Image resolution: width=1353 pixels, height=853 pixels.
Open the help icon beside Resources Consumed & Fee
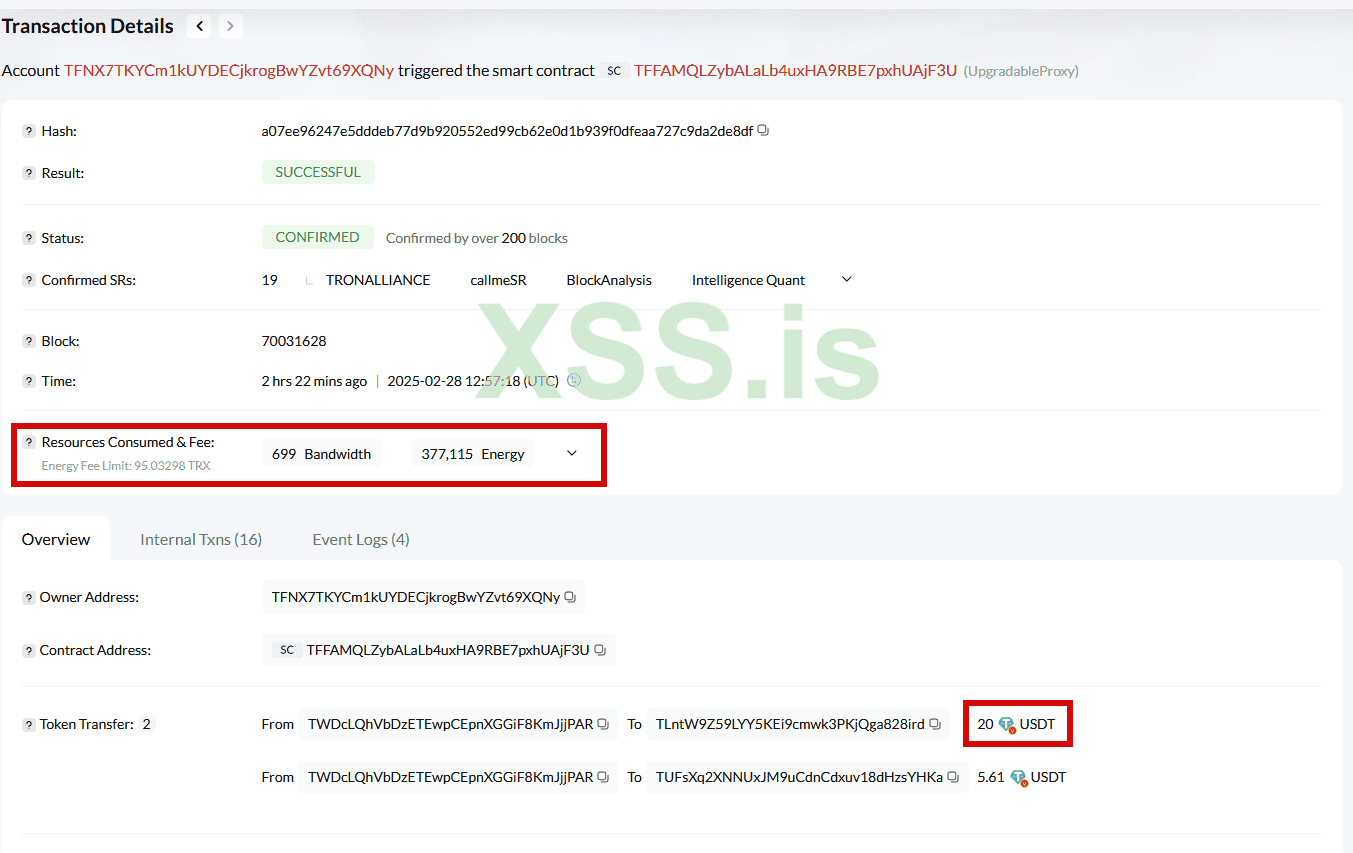pyautogui.click(x=29, y=442)
